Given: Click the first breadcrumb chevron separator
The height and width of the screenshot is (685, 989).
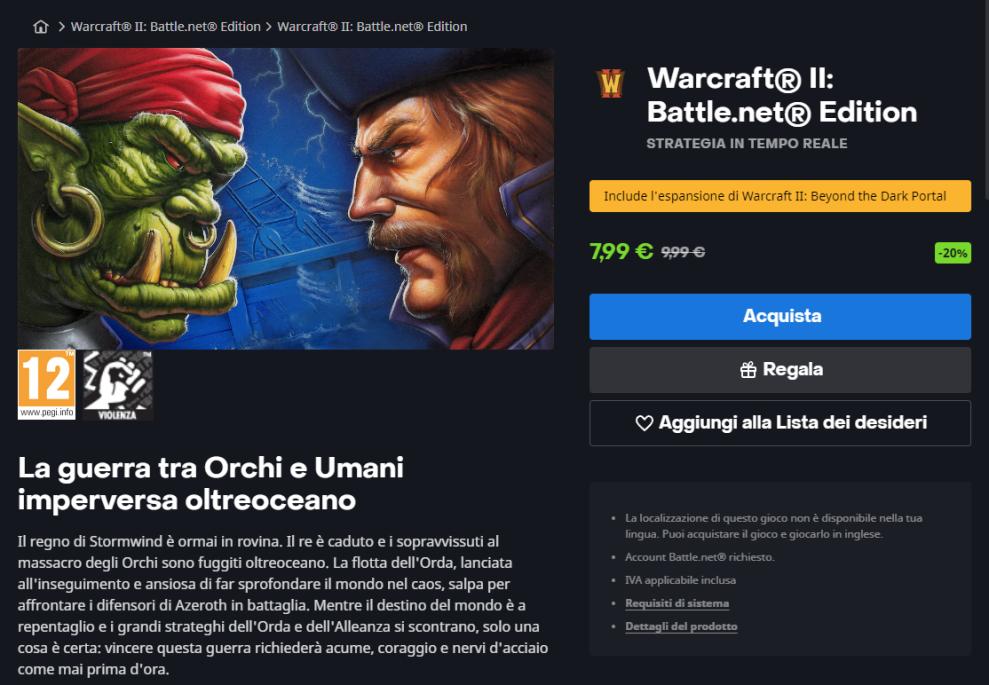Looking at the screenshot, I should (61, 26).
